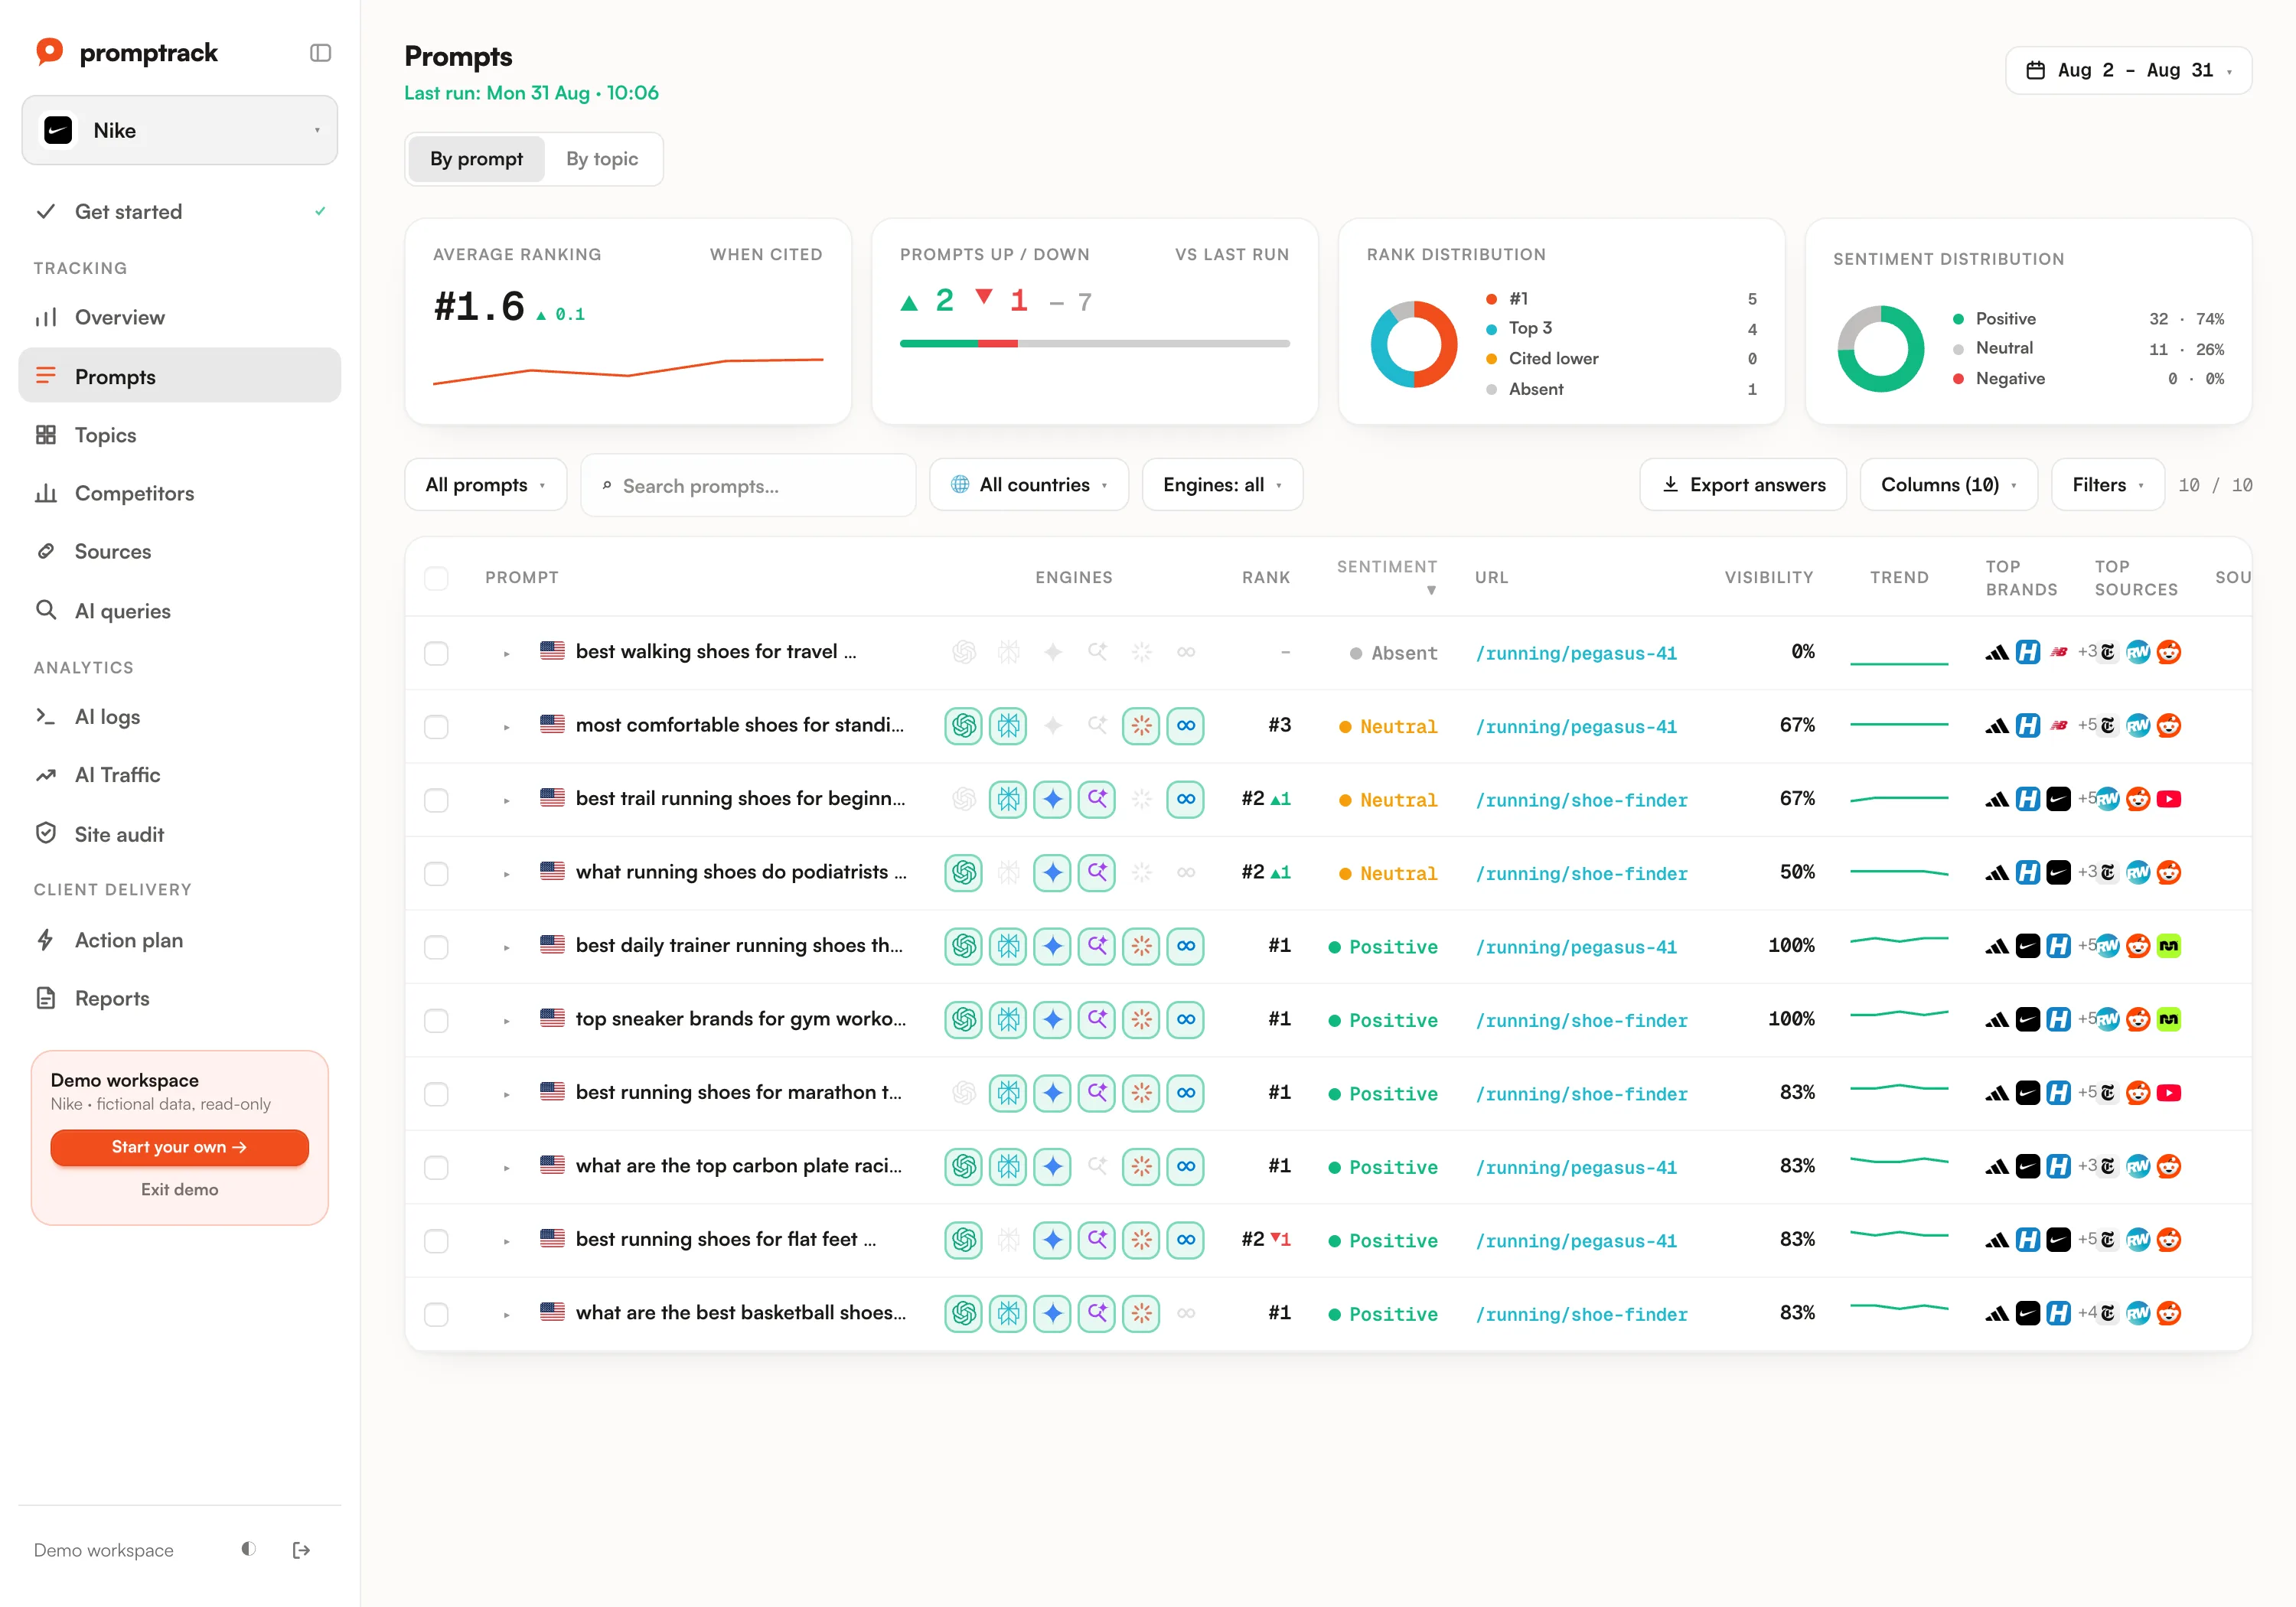
Task: Sort by the Sentiment column header
Action: 1387,578
